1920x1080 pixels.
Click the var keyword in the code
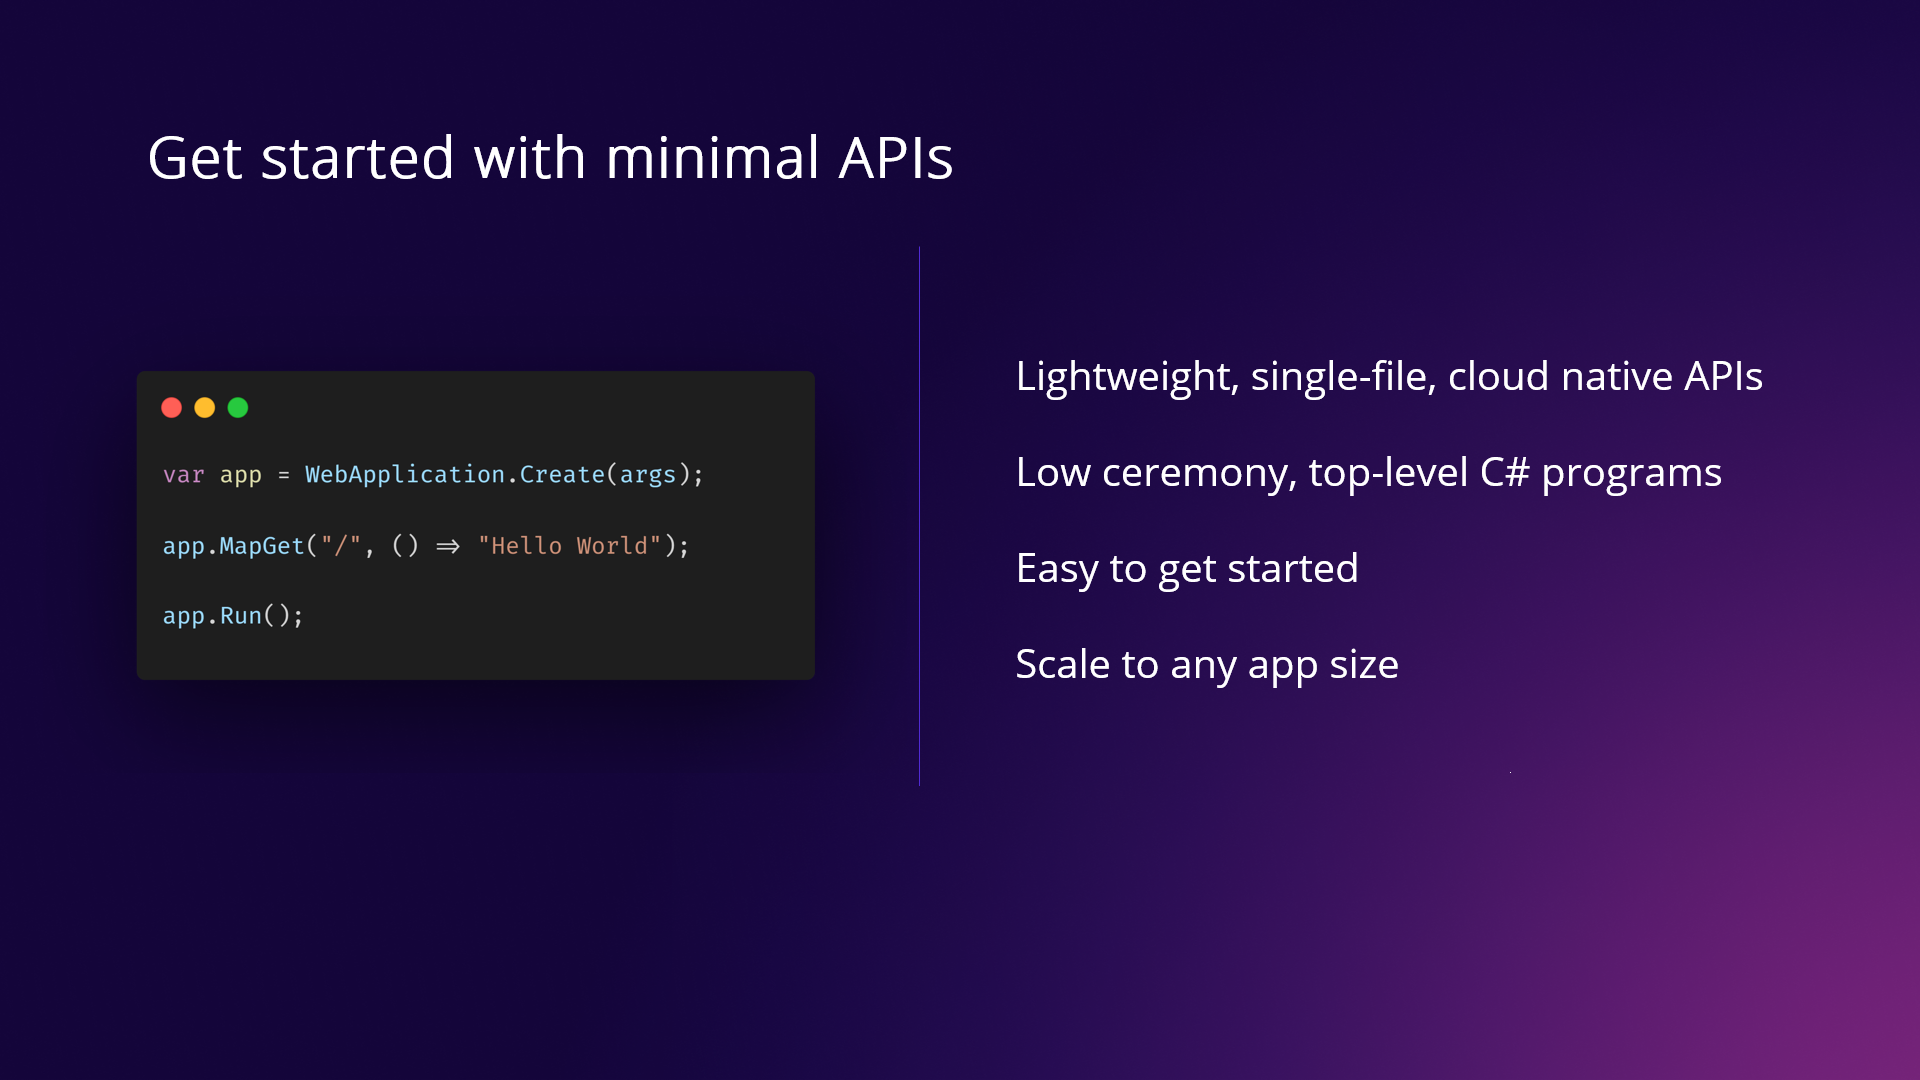click(x=184, y=474)
